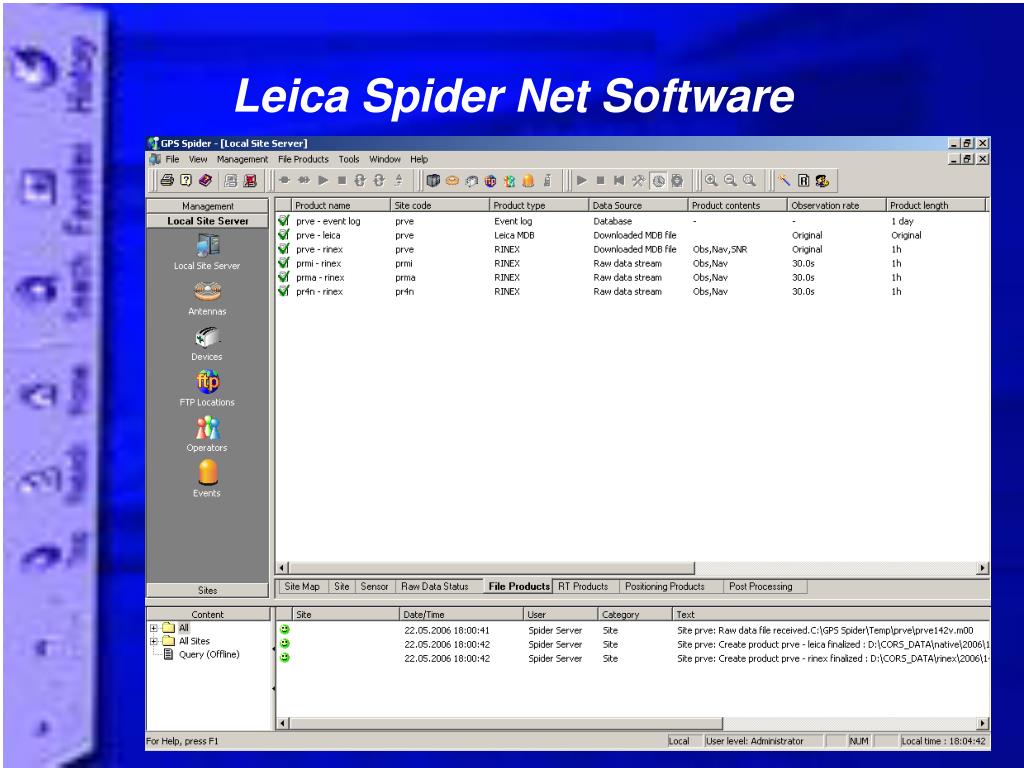Open FTP Locations in the sidebar
This screenshot has height=768, width=1024.
[x=207, y=389]
